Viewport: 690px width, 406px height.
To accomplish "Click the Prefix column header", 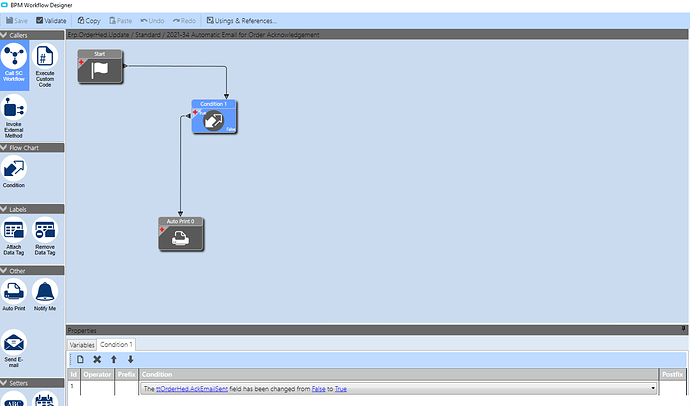I will click(126, 374).
